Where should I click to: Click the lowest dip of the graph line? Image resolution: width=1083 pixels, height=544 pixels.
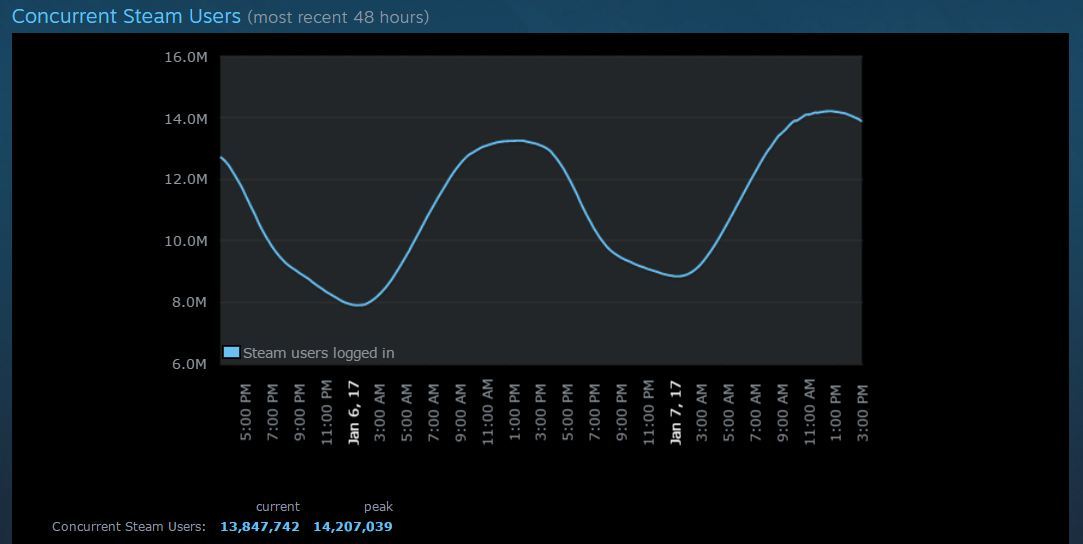click(x=357, y=305)
